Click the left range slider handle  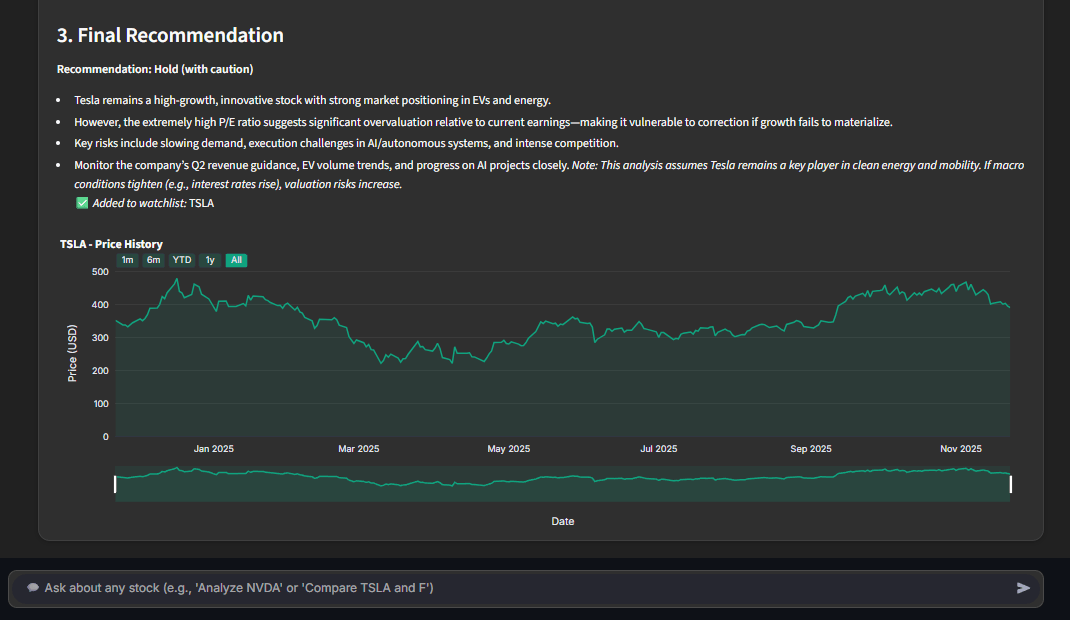115,484
